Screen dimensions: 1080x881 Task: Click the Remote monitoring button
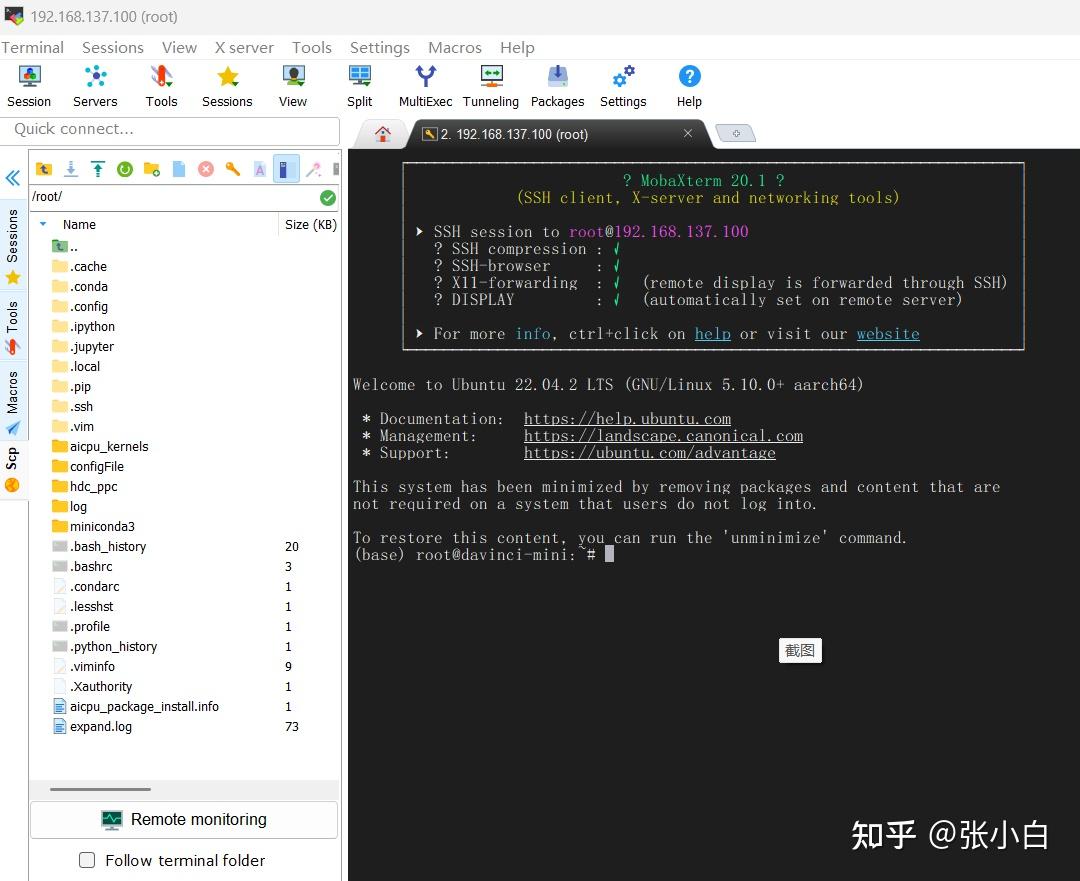coord(184,819)
